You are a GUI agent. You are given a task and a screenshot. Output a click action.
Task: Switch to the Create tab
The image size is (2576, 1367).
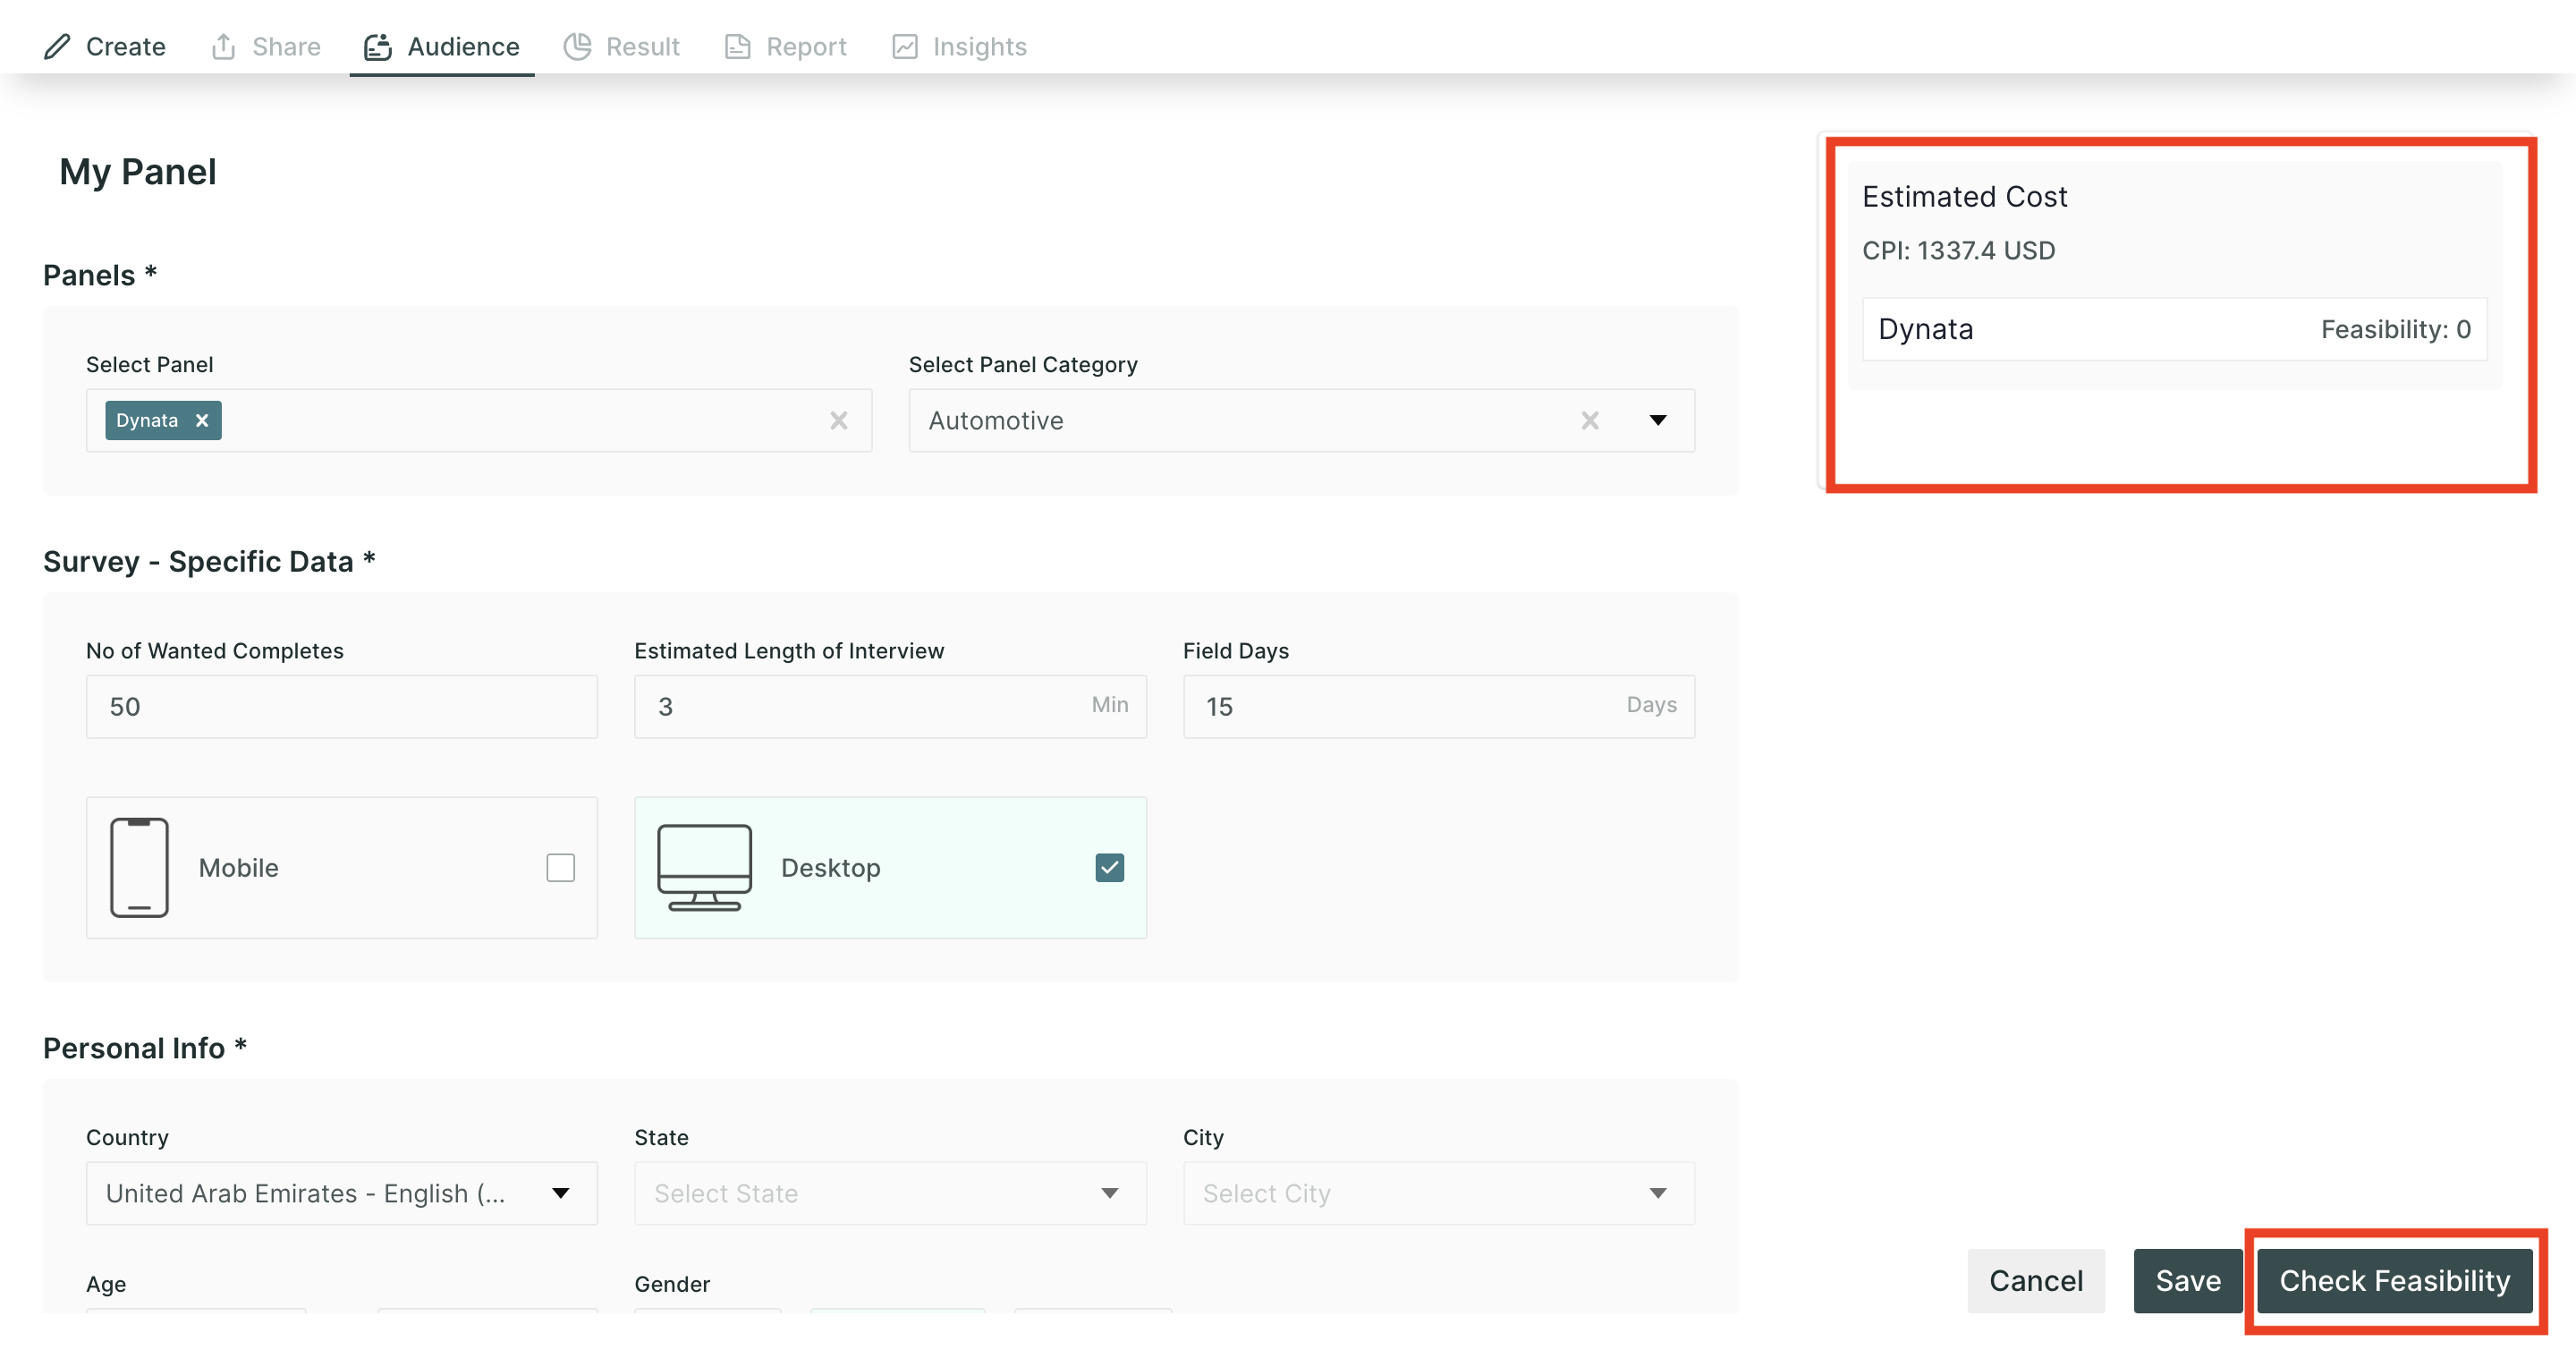(x=105, y=46)
